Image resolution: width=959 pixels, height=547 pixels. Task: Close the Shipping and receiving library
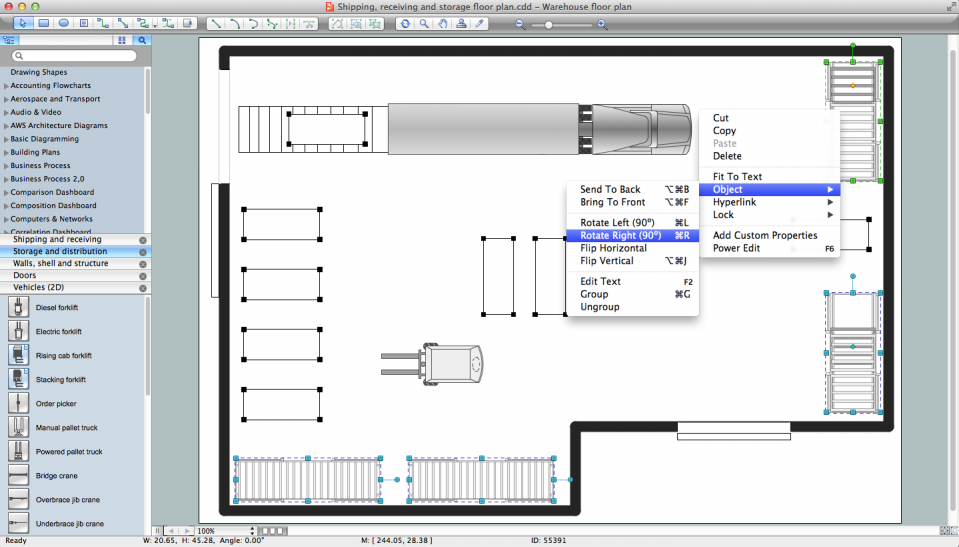pos(142,240)
